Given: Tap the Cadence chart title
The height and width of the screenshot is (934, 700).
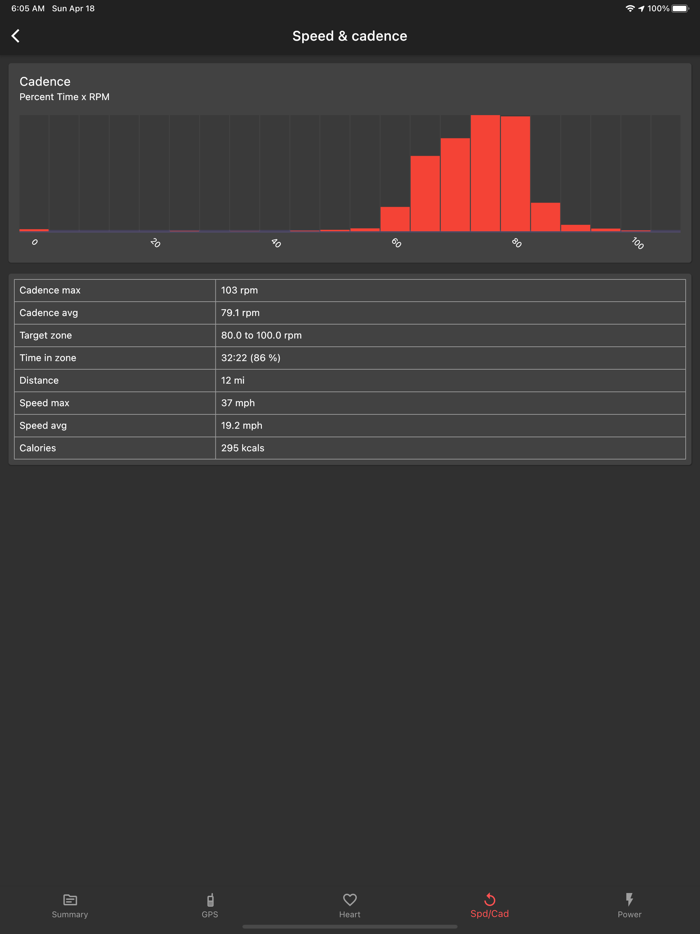Looking at the screenshot, I should tap(45, 82).
